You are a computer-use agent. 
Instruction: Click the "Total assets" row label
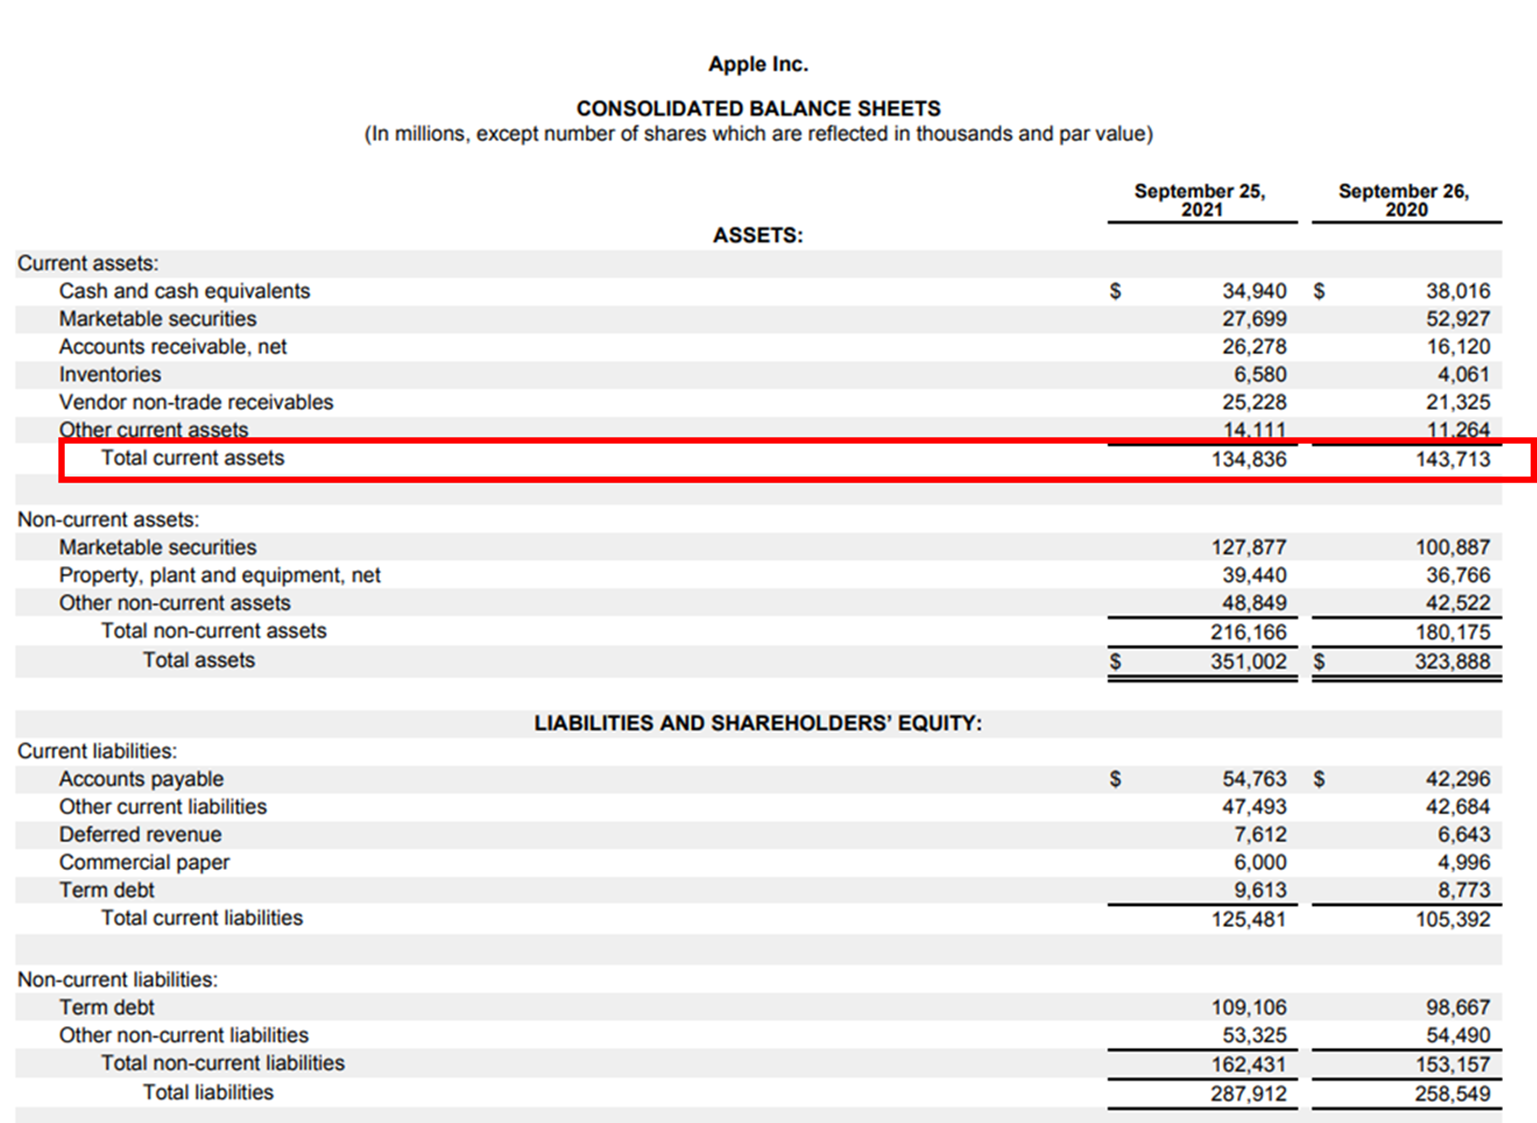click(x=199, y=660)
